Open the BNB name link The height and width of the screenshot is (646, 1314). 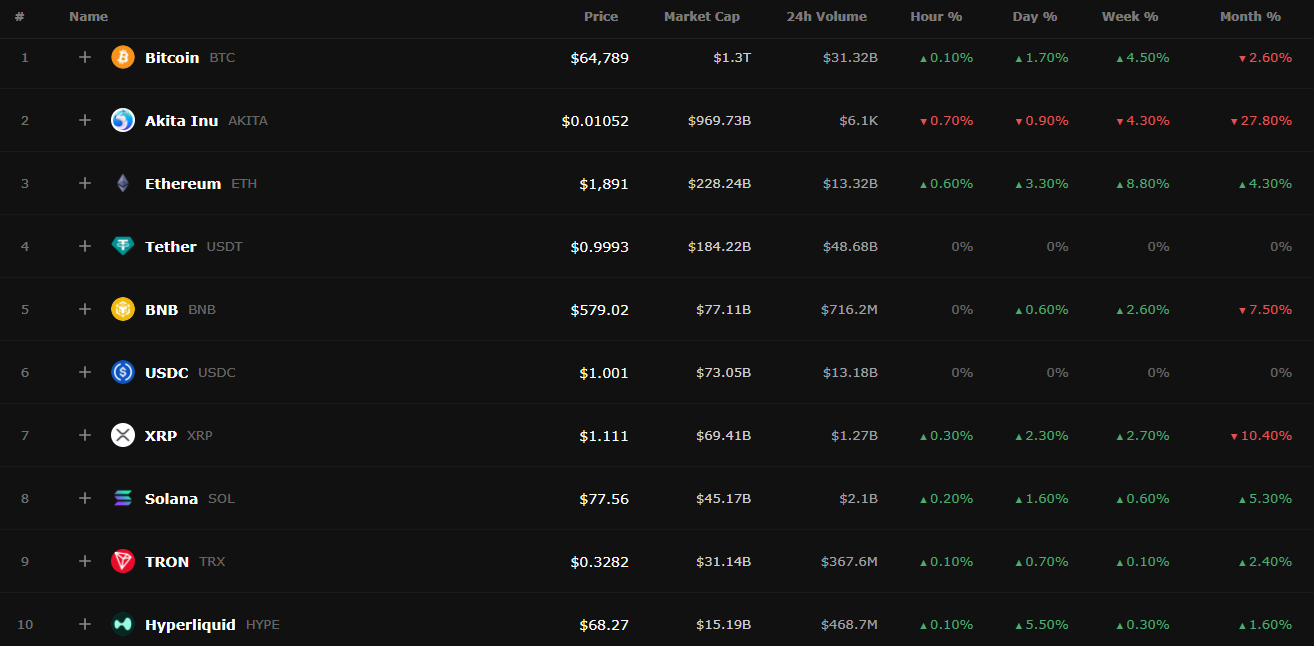point(162,310)
